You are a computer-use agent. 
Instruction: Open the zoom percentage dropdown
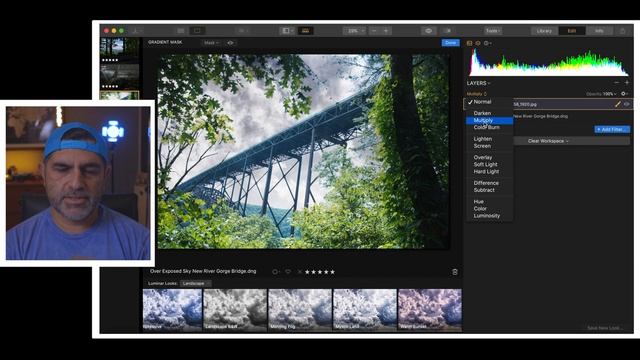click(x=354, y=31)
